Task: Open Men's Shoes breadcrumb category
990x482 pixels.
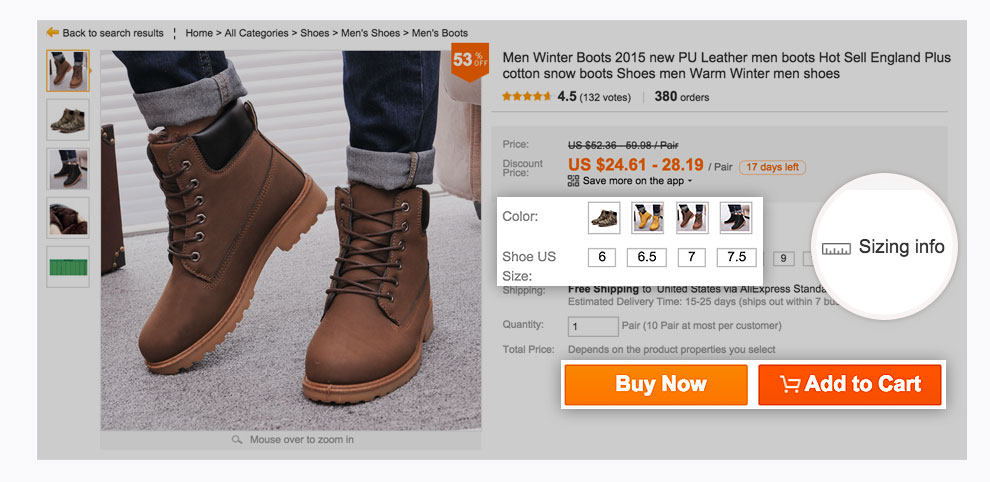Action: click(371, 33)
